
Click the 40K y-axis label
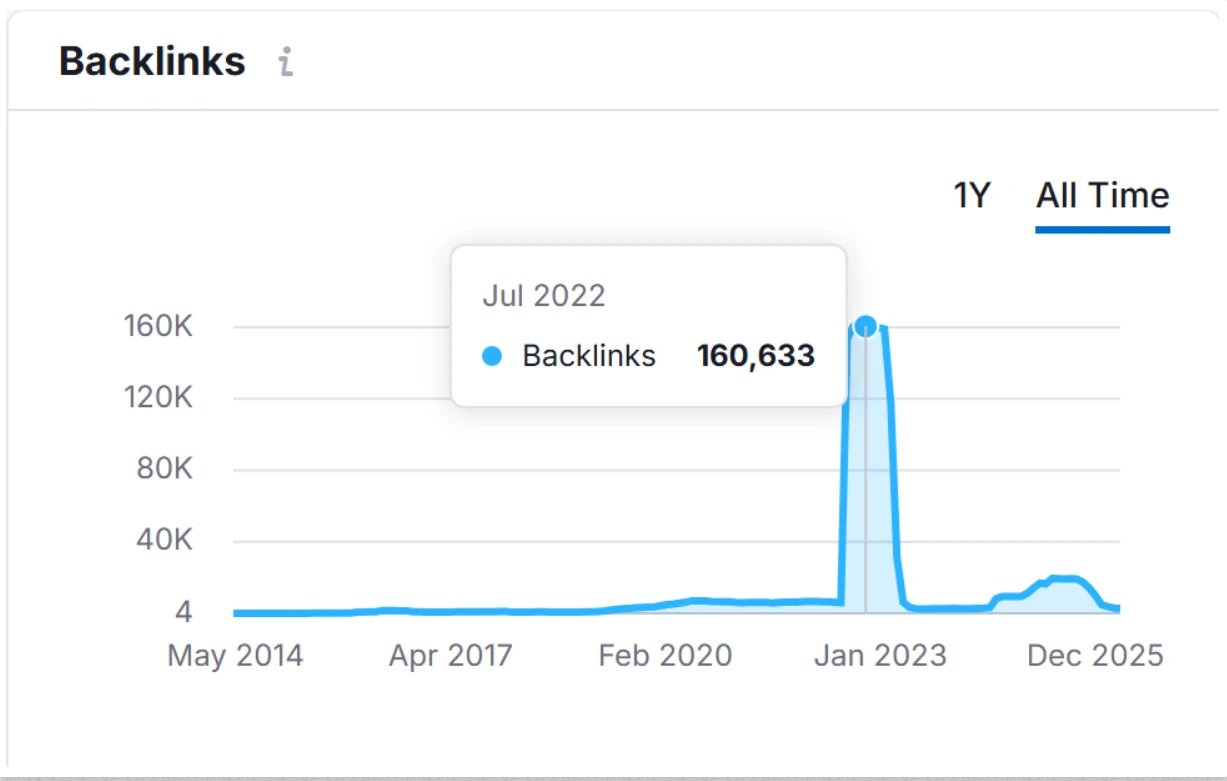pyautogui.click(x=166, y=541)
